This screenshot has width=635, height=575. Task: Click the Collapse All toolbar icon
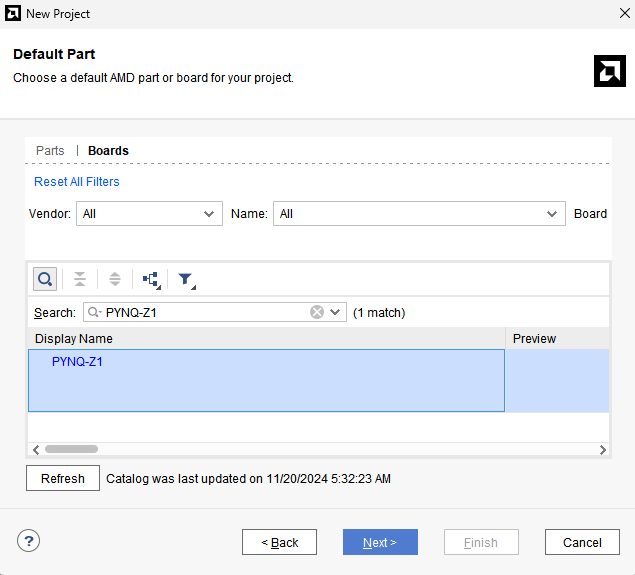(80, 279)
